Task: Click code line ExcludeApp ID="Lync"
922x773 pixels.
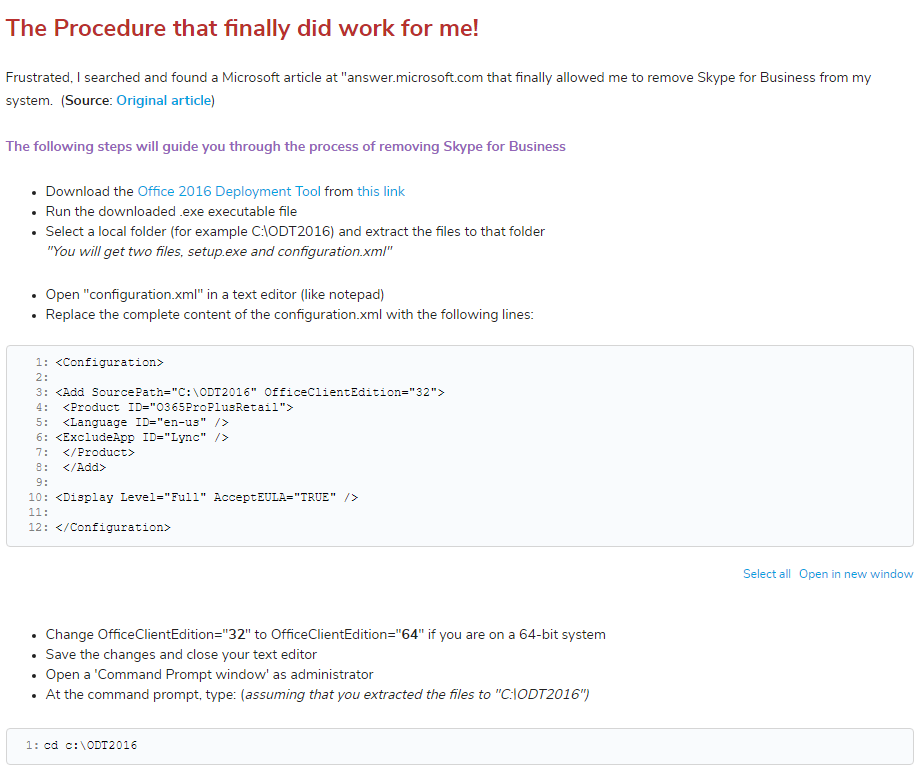Action: [x=142, y=437]
